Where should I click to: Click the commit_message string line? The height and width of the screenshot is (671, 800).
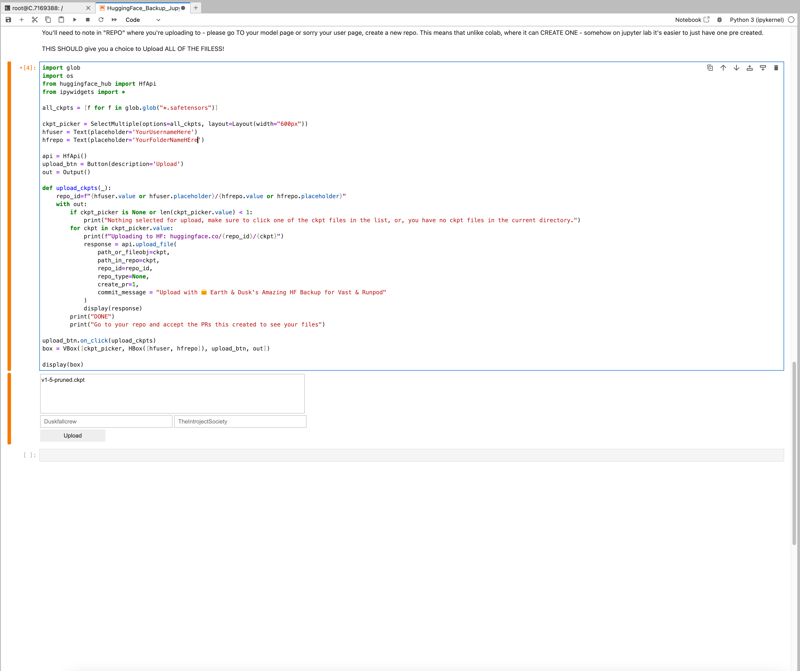(242, 292)
